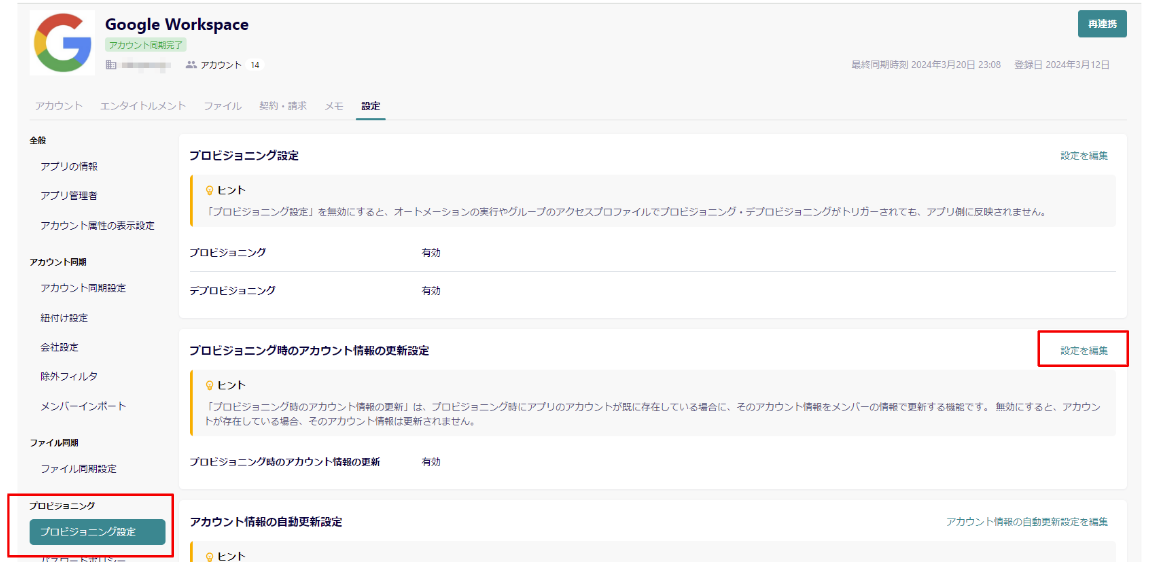Image resolution: width=1155 pixels, height=578 pixels.
Task: Open ファイル同期設定 in the sidebar
Action: coord(79,469)
